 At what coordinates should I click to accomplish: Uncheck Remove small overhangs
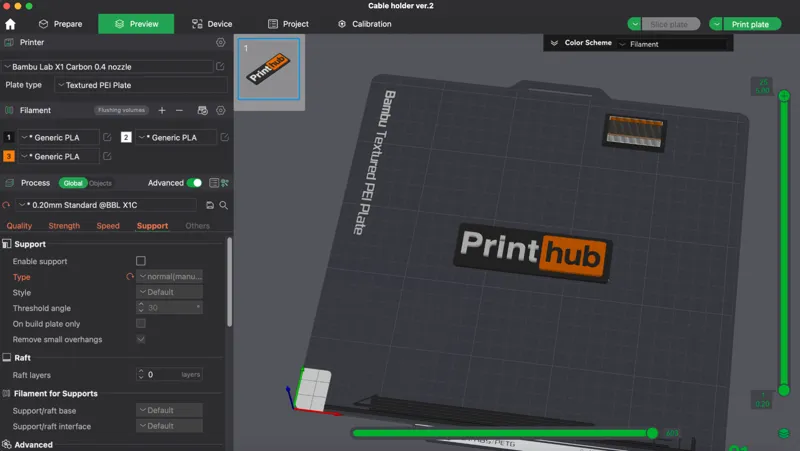(141, 339)
